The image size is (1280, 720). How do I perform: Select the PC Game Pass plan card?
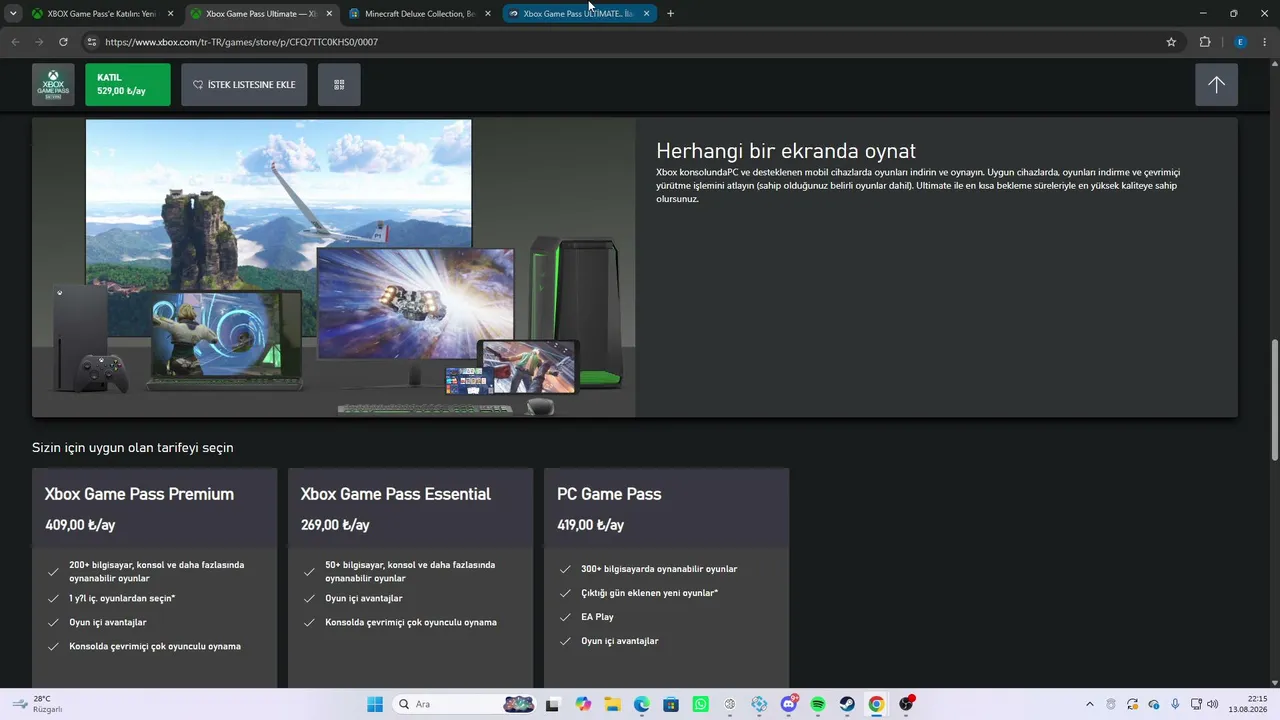pyautogui.click(x=667, y=578)
